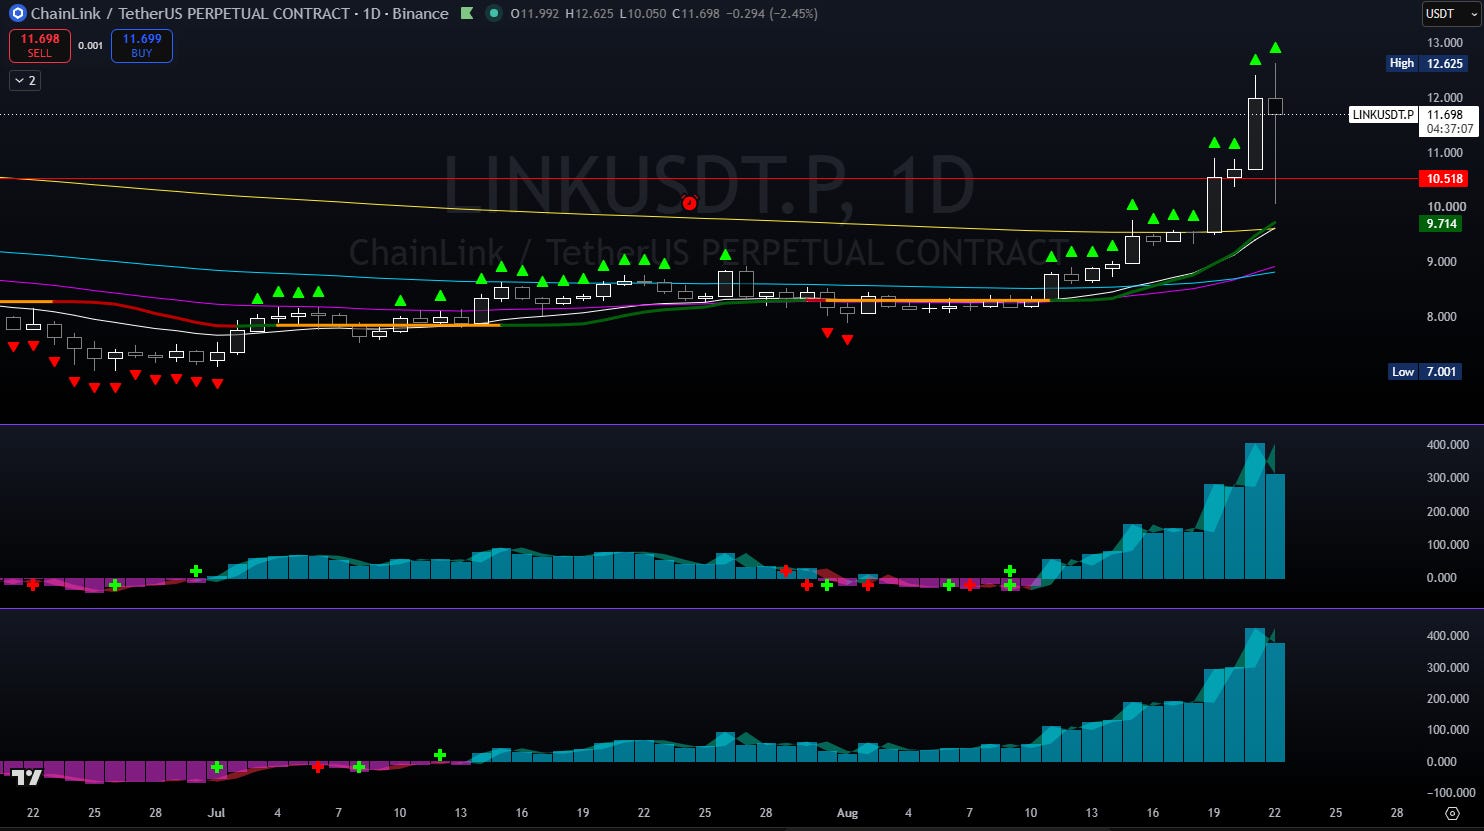The width and height of the screenshot is (1484, 831).
Task: Click the high value H12.625 in header
Action: 590,14
